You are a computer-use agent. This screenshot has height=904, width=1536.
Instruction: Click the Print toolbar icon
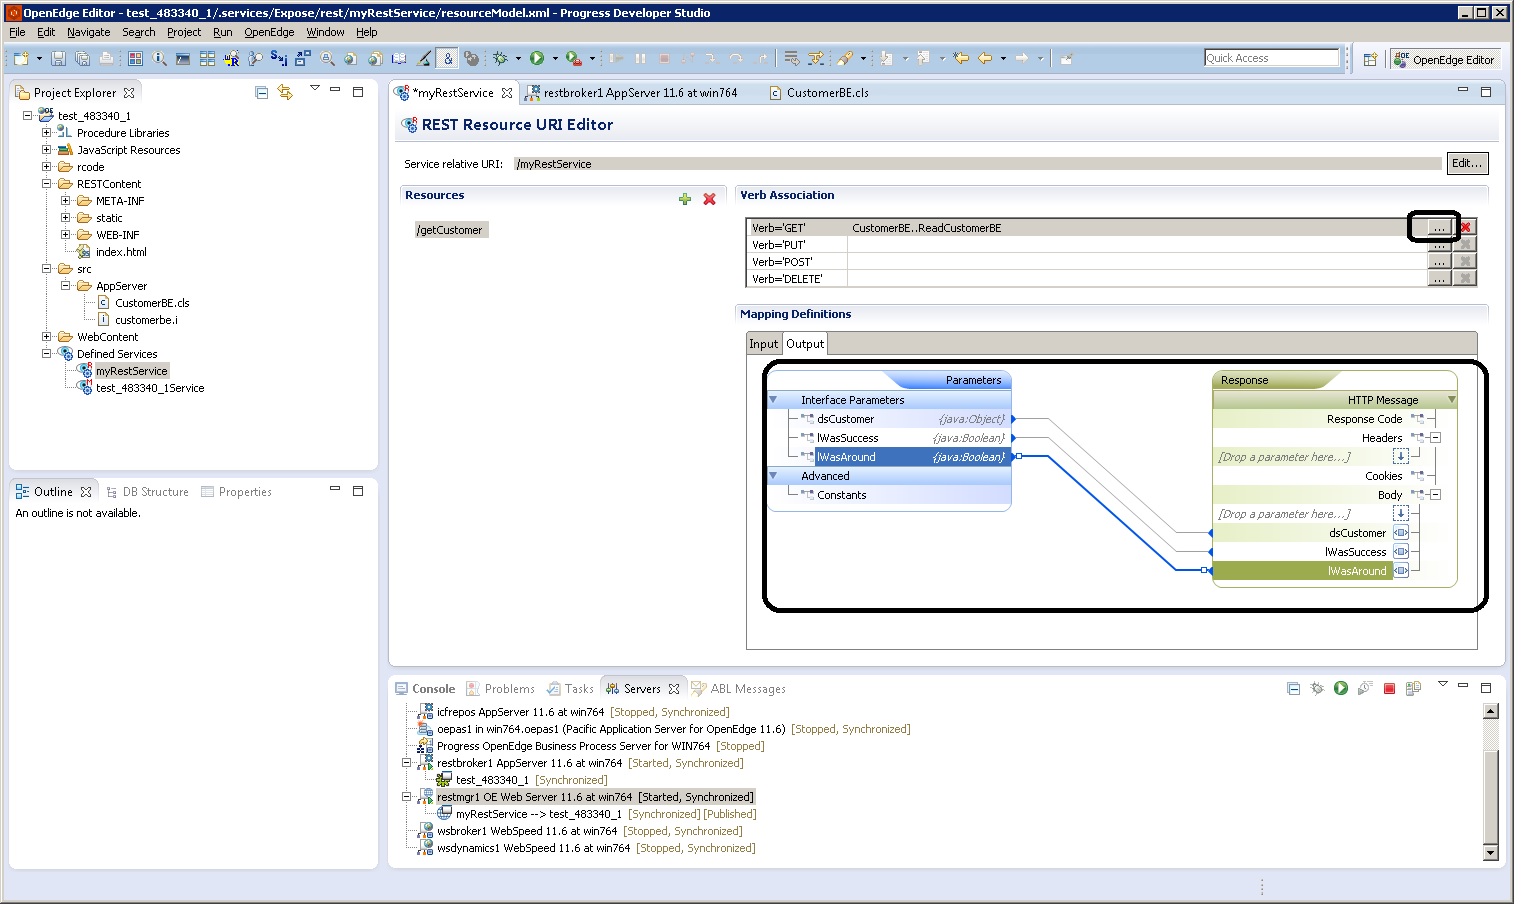click(x=106, y=59)
